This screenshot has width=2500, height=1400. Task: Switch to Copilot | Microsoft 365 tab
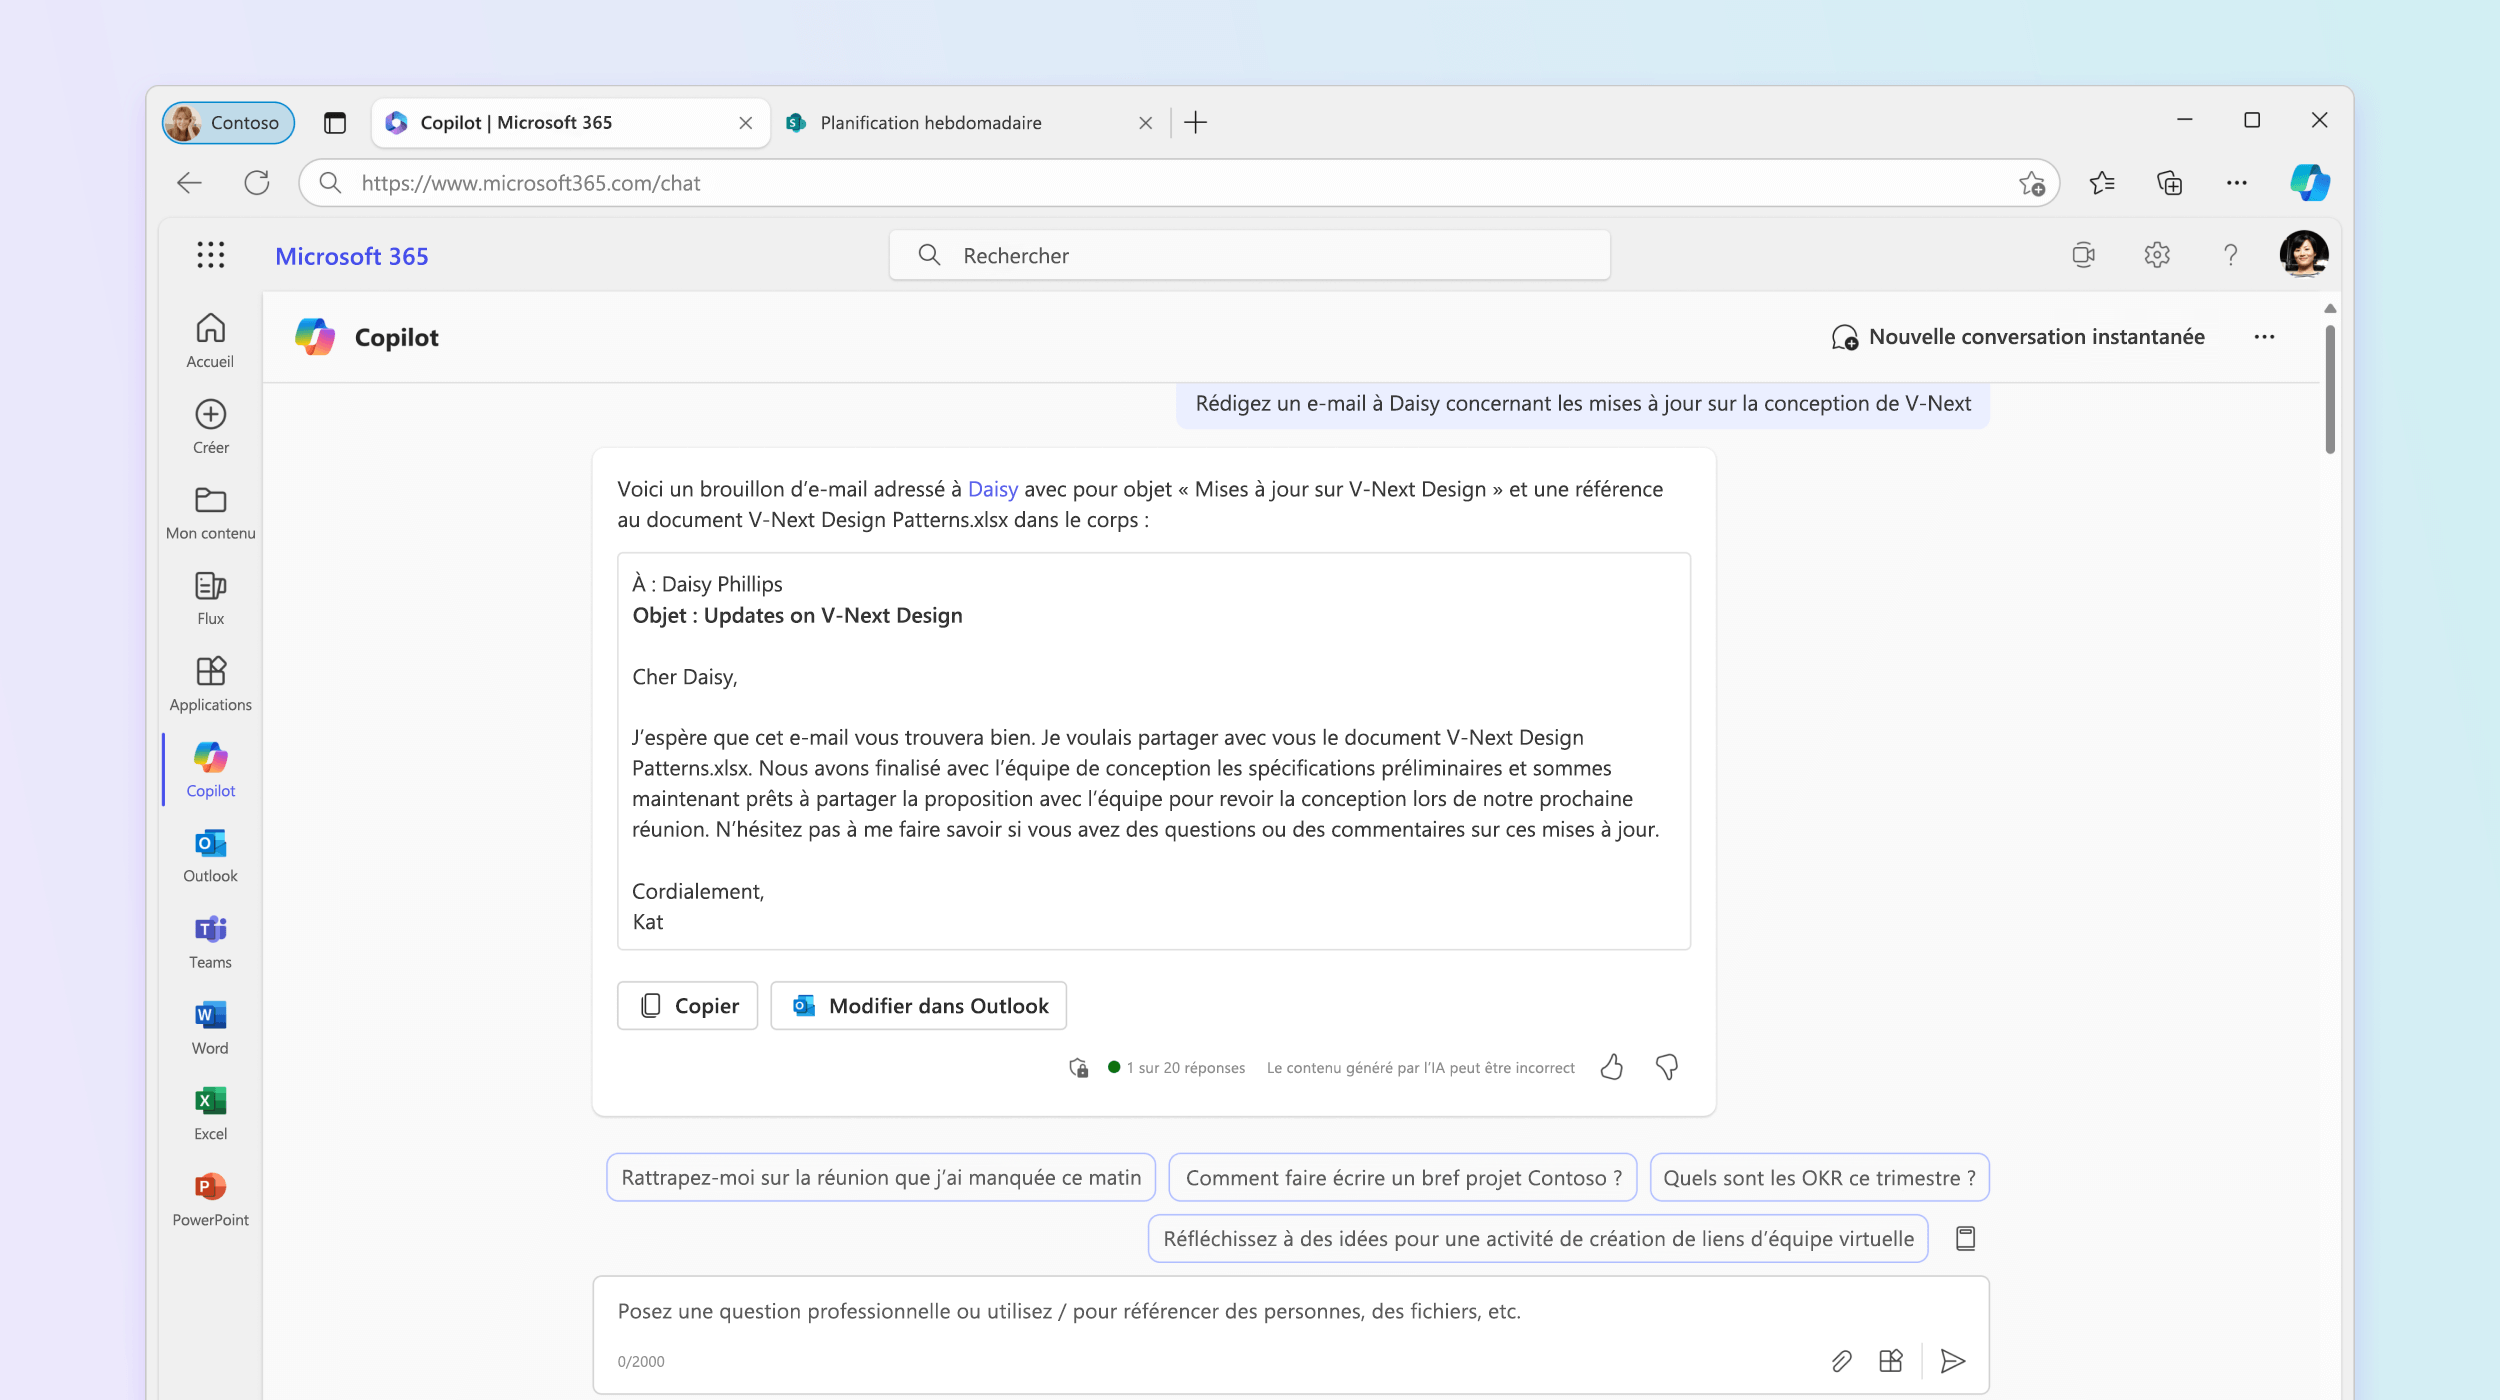(570, 123)
